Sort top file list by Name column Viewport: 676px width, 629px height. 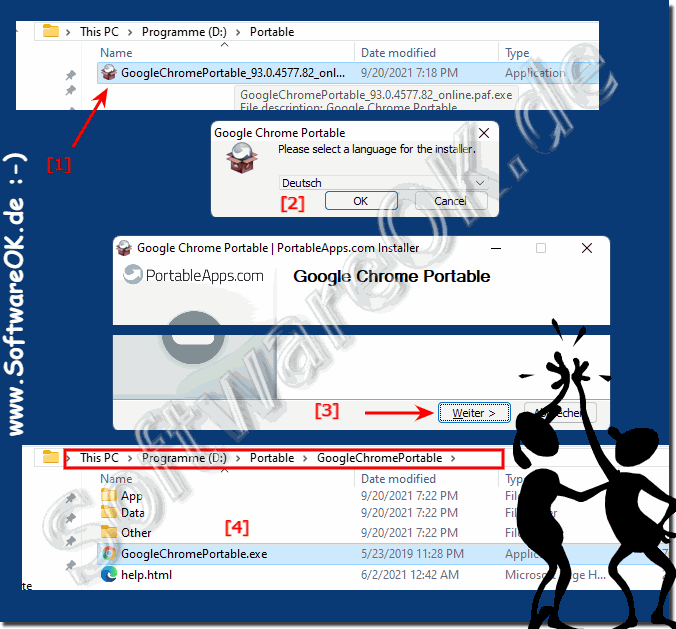click(x=116, y=53)
